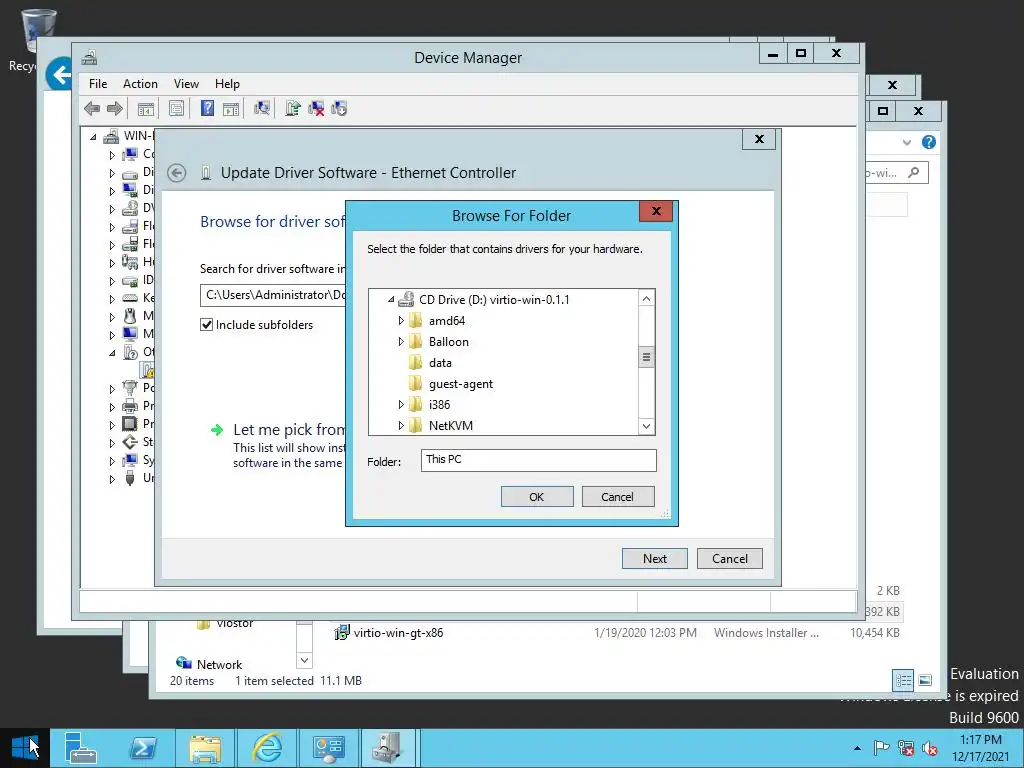Viewport: 1024px width, 768px height.
Task: Click the Update Driver Software toolbar icon
Action: 293,108
